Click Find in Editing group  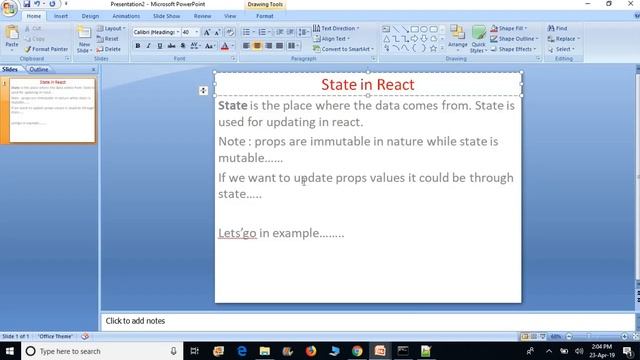558,28
